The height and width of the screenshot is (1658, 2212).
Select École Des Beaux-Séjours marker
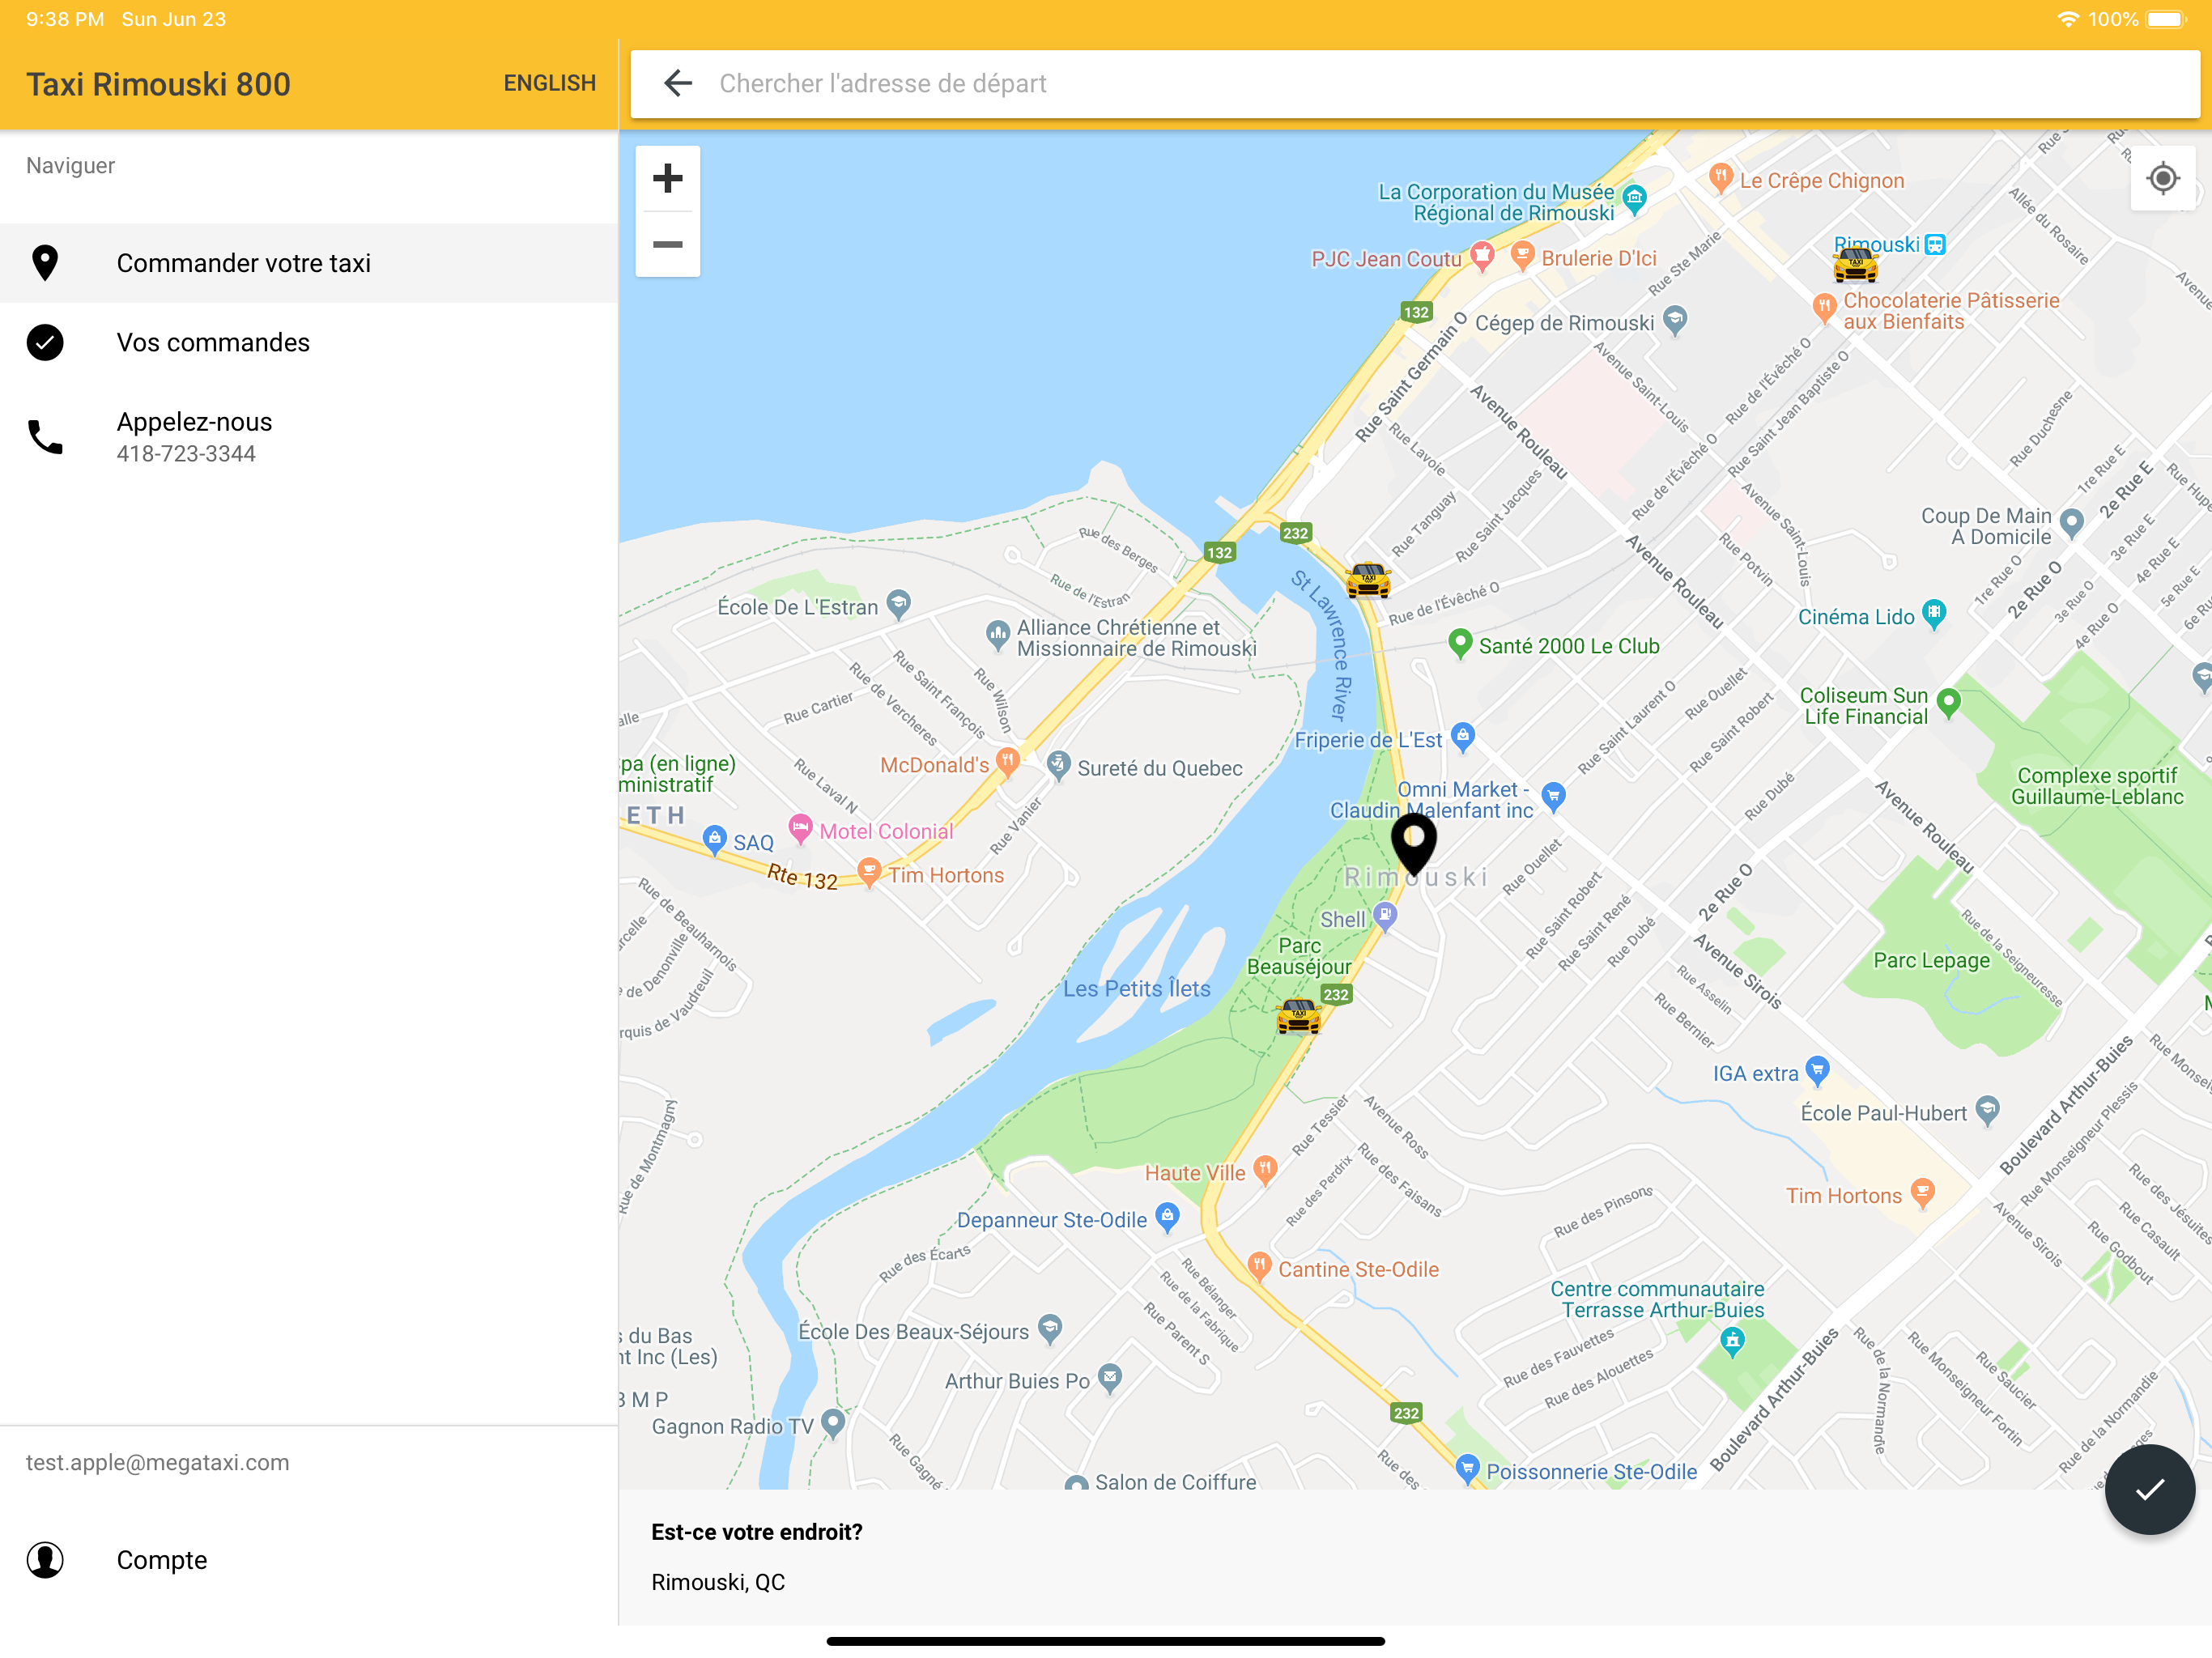1049,1329
